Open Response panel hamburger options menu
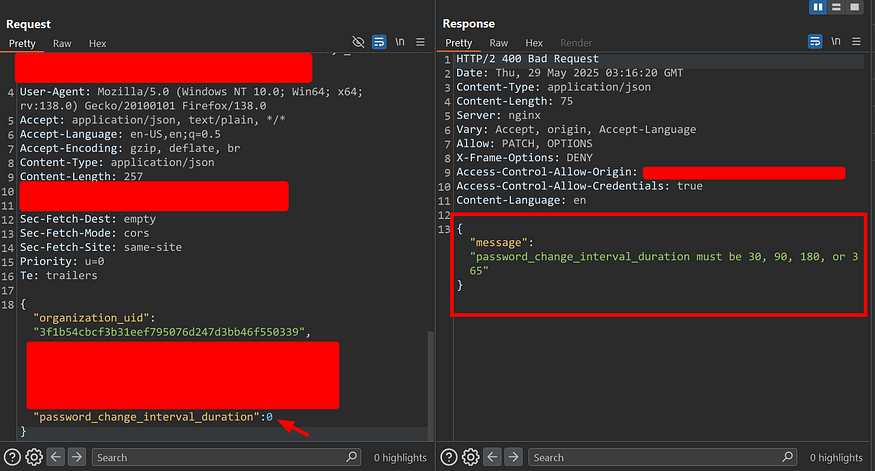The width and height of the screenshot is (875, 471). (x=857, y=43)
